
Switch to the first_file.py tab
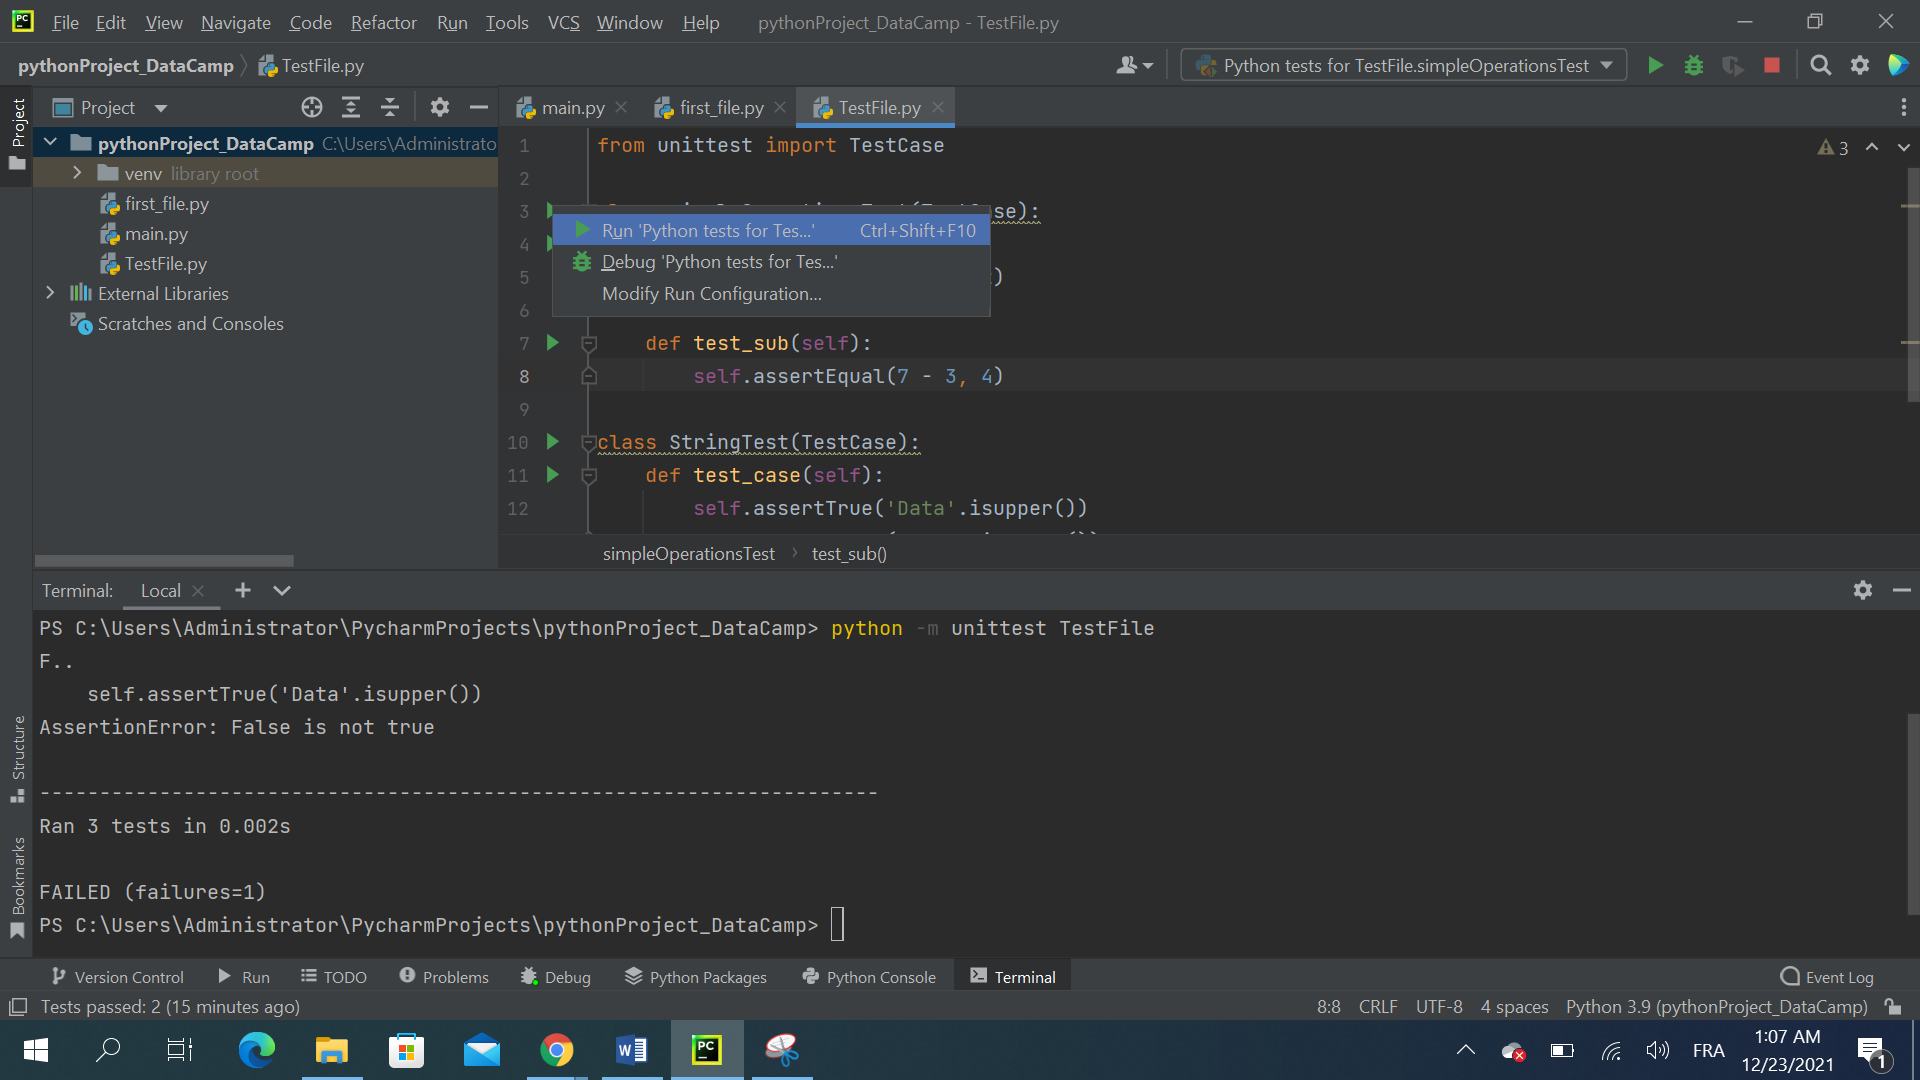click(718, 107)
